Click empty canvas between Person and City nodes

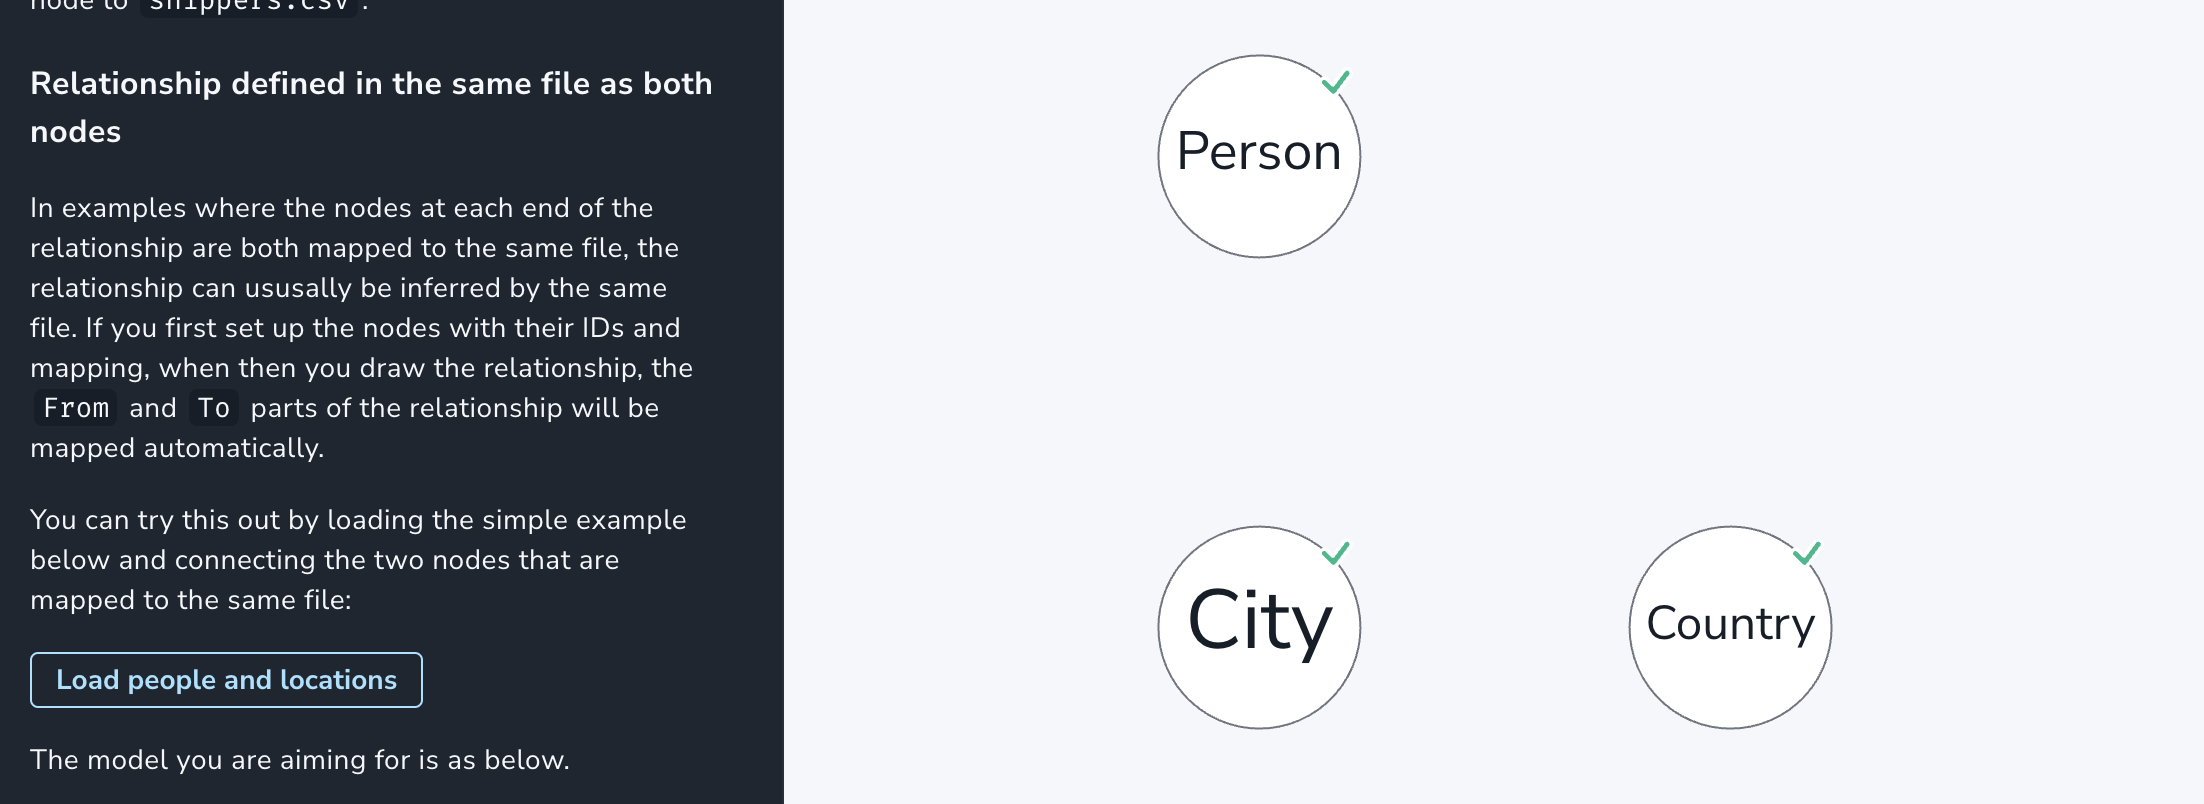[x=1259, y=392]
